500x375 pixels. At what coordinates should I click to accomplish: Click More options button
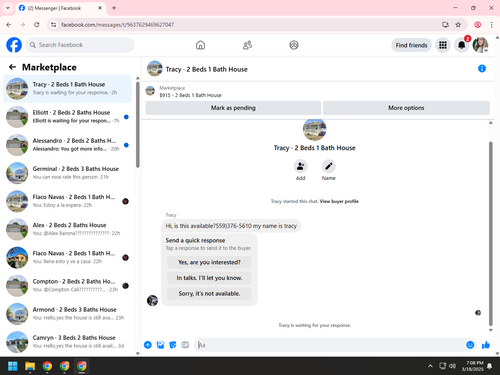coord(406,108)
